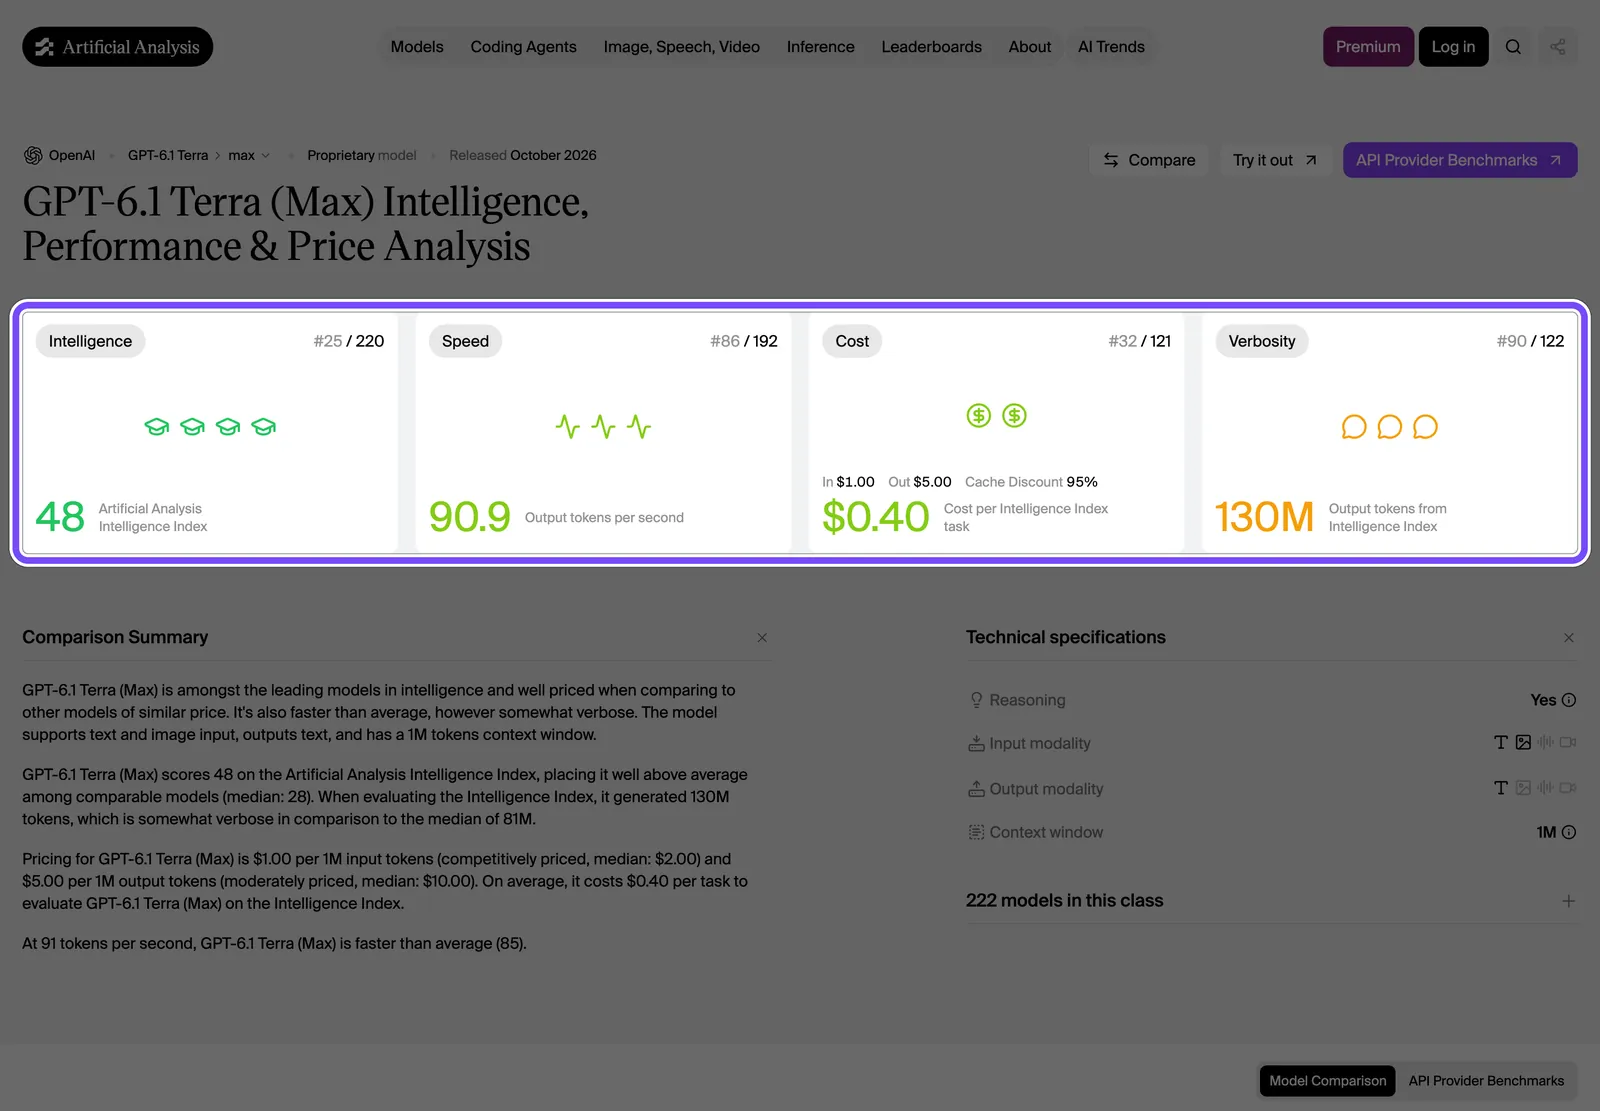The image size is (1600, 1111).
Task: Open the Image, Speech, Video menu
Action: click(x=682, y=47)
